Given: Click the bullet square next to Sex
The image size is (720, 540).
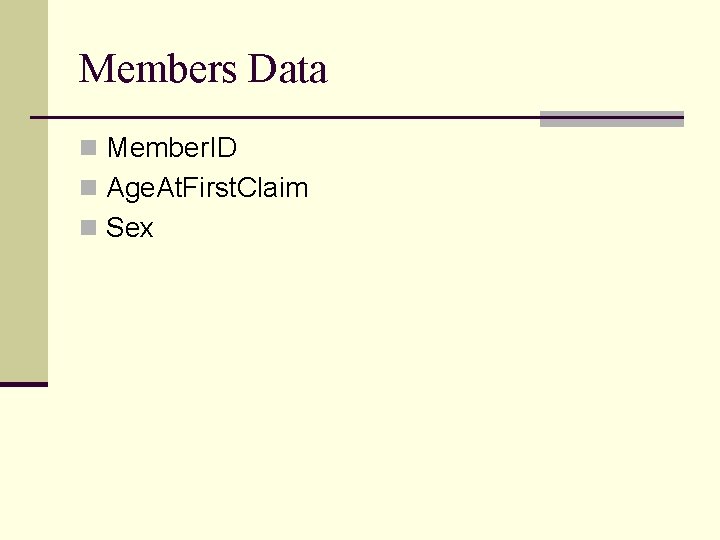Looking at the screenshot, I should [89, 229].
